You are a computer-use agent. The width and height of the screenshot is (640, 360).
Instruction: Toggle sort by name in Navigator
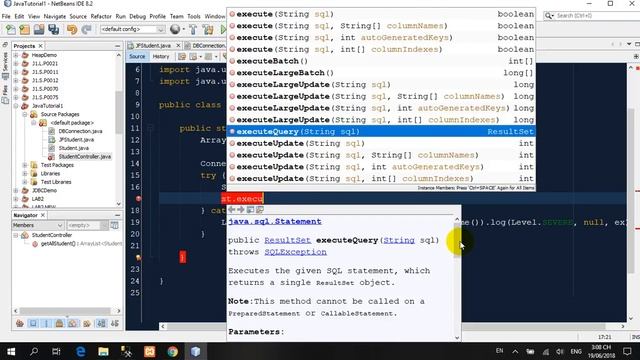[x=101, y=324]
